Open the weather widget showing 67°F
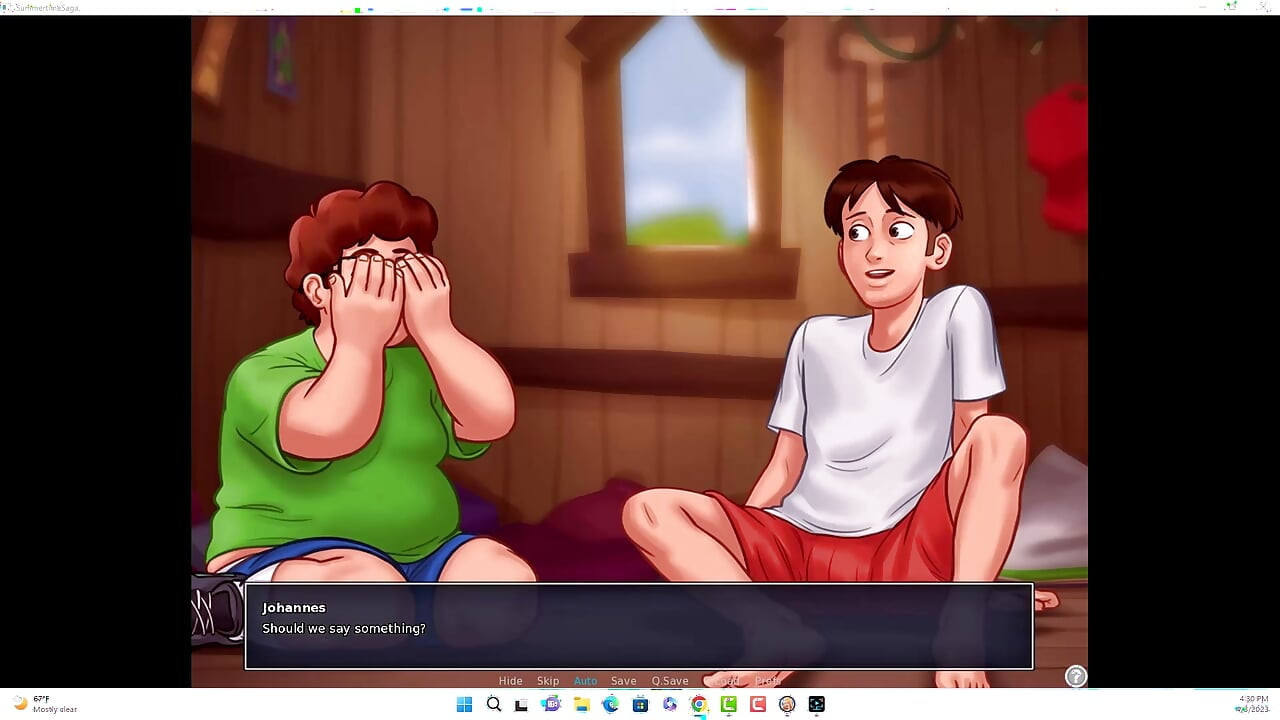The image size is (1280, 720). (x=45, y=704)
